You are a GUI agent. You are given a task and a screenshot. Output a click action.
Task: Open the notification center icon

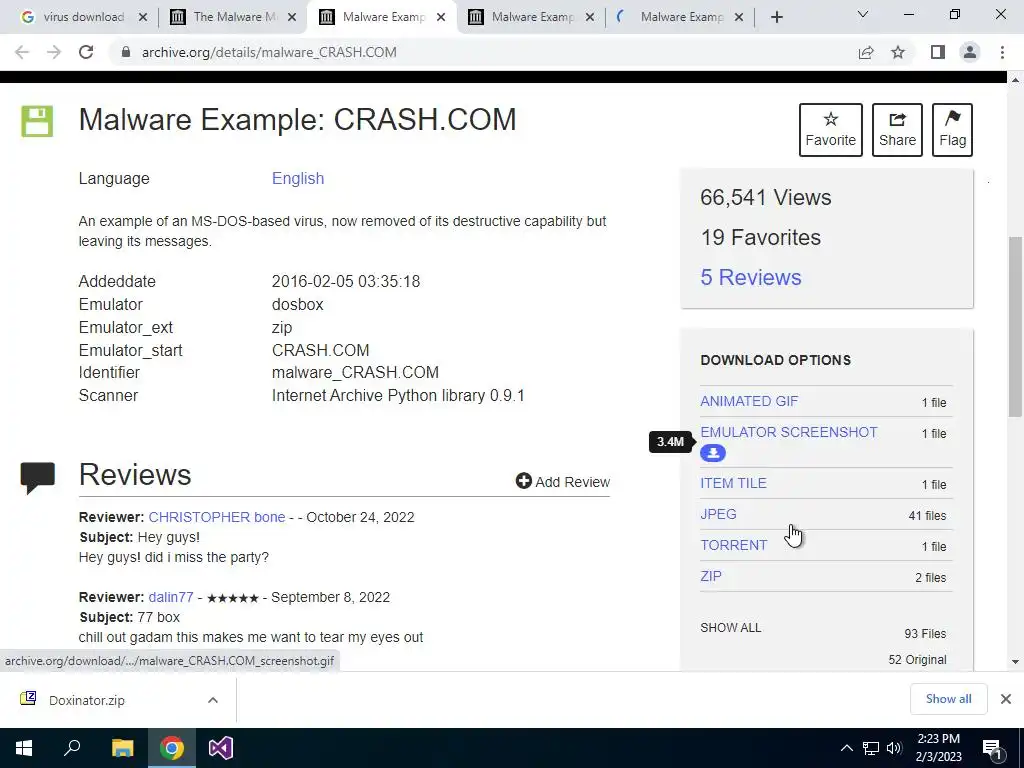point(992,750)
